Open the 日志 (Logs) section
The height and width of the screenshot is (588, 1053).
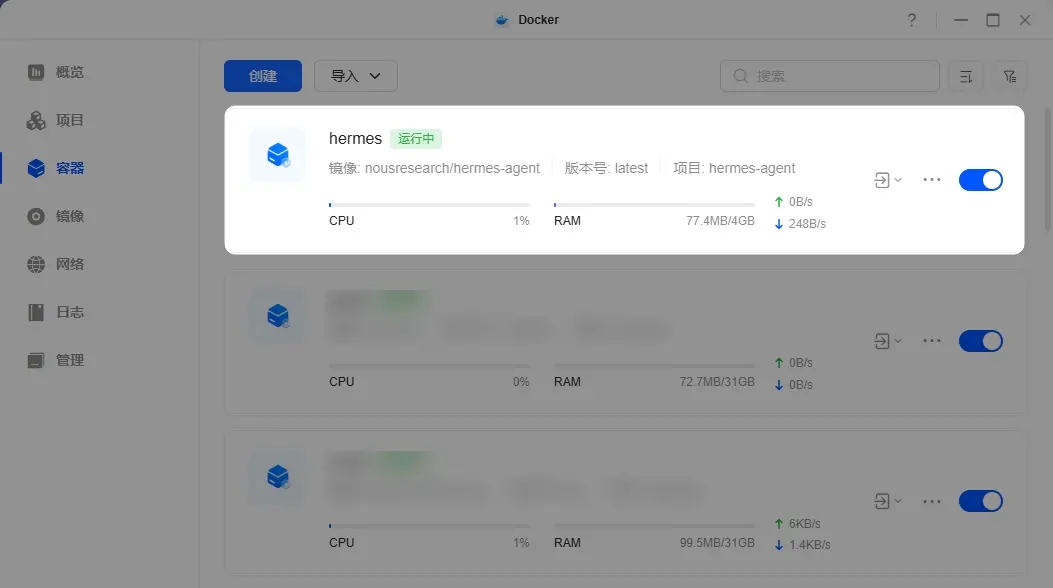(x=70, y=311)
